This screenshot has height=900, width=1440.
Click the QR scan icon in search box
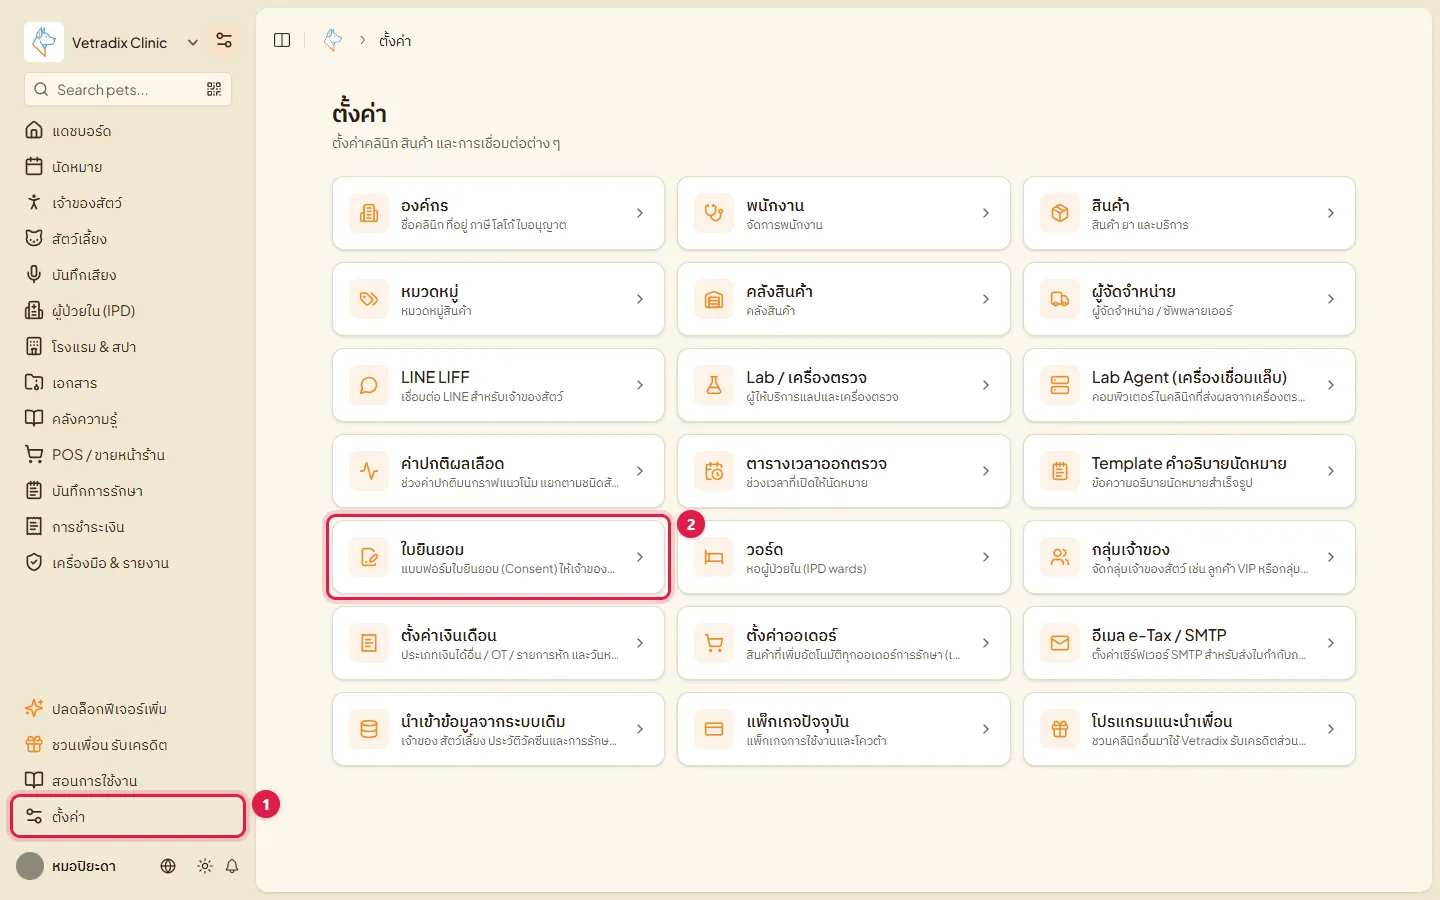[214, 89]
